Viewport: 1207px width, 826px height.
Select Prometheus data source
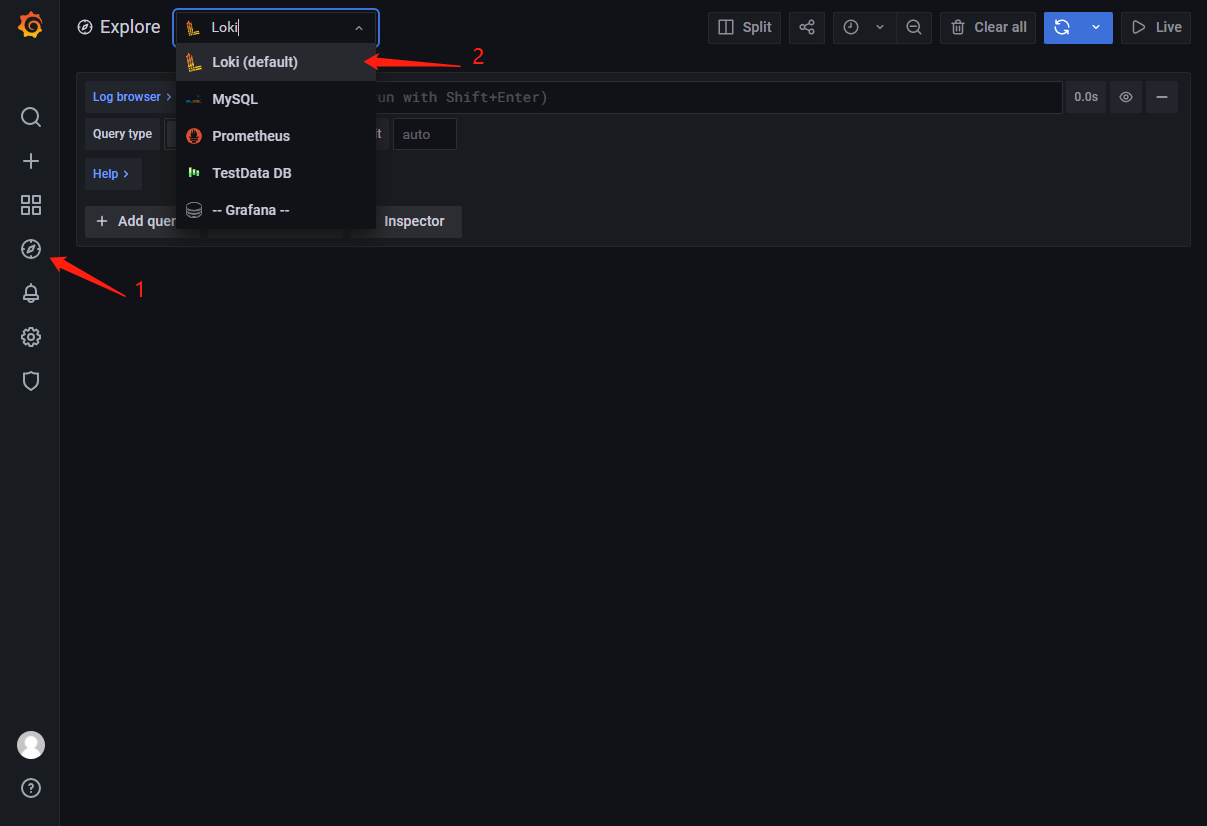276,136
